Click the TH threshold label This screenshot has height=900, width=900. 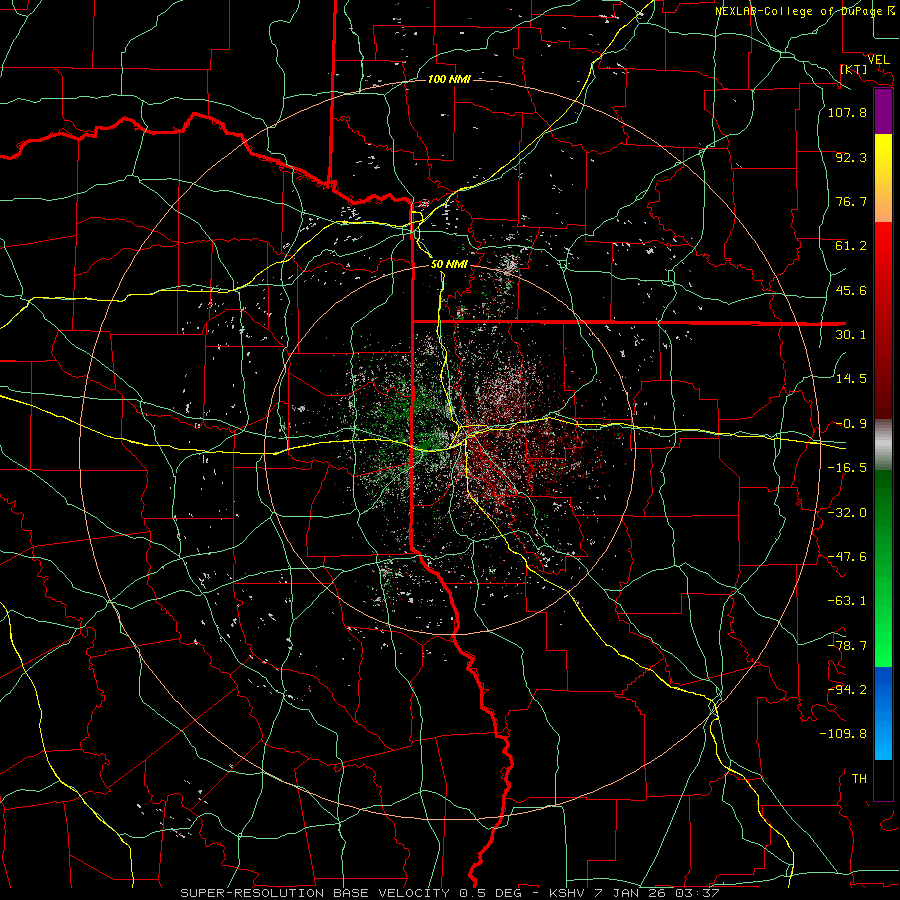tap(859, 779)
